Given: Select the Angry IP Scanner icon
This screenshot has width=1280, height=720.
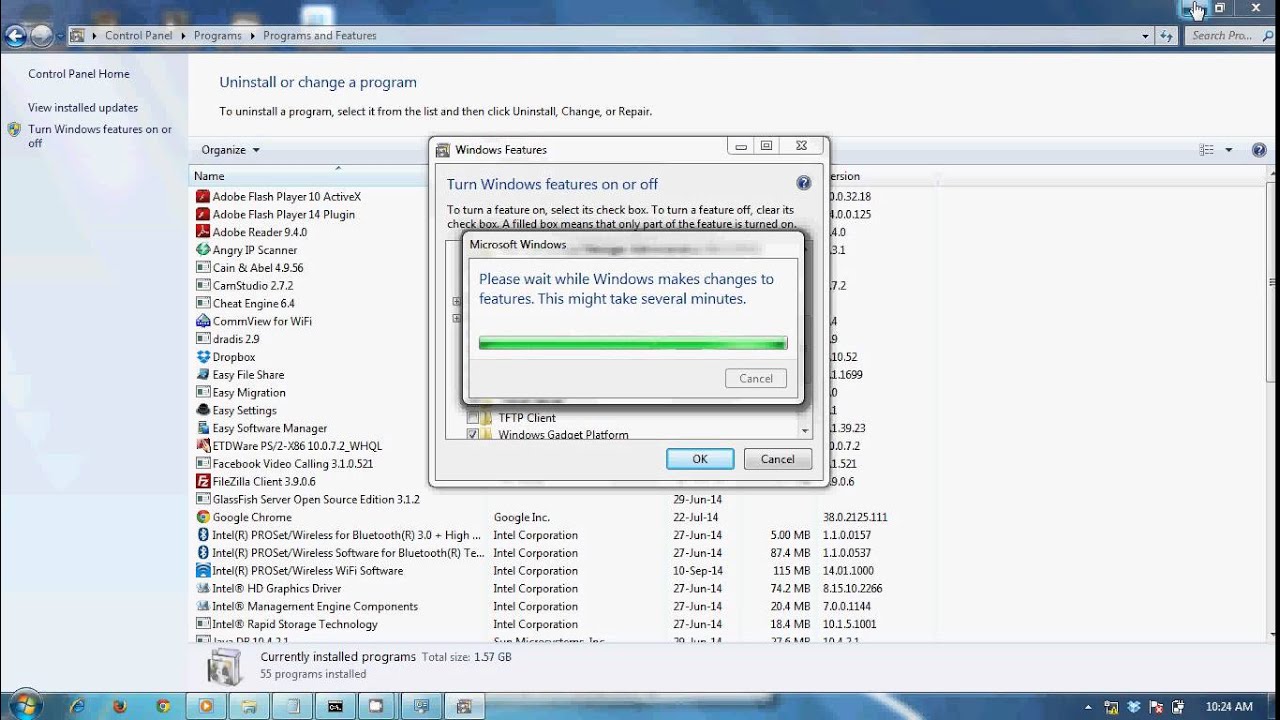Looking at the screenshot, I should click(x=203, y=250).
